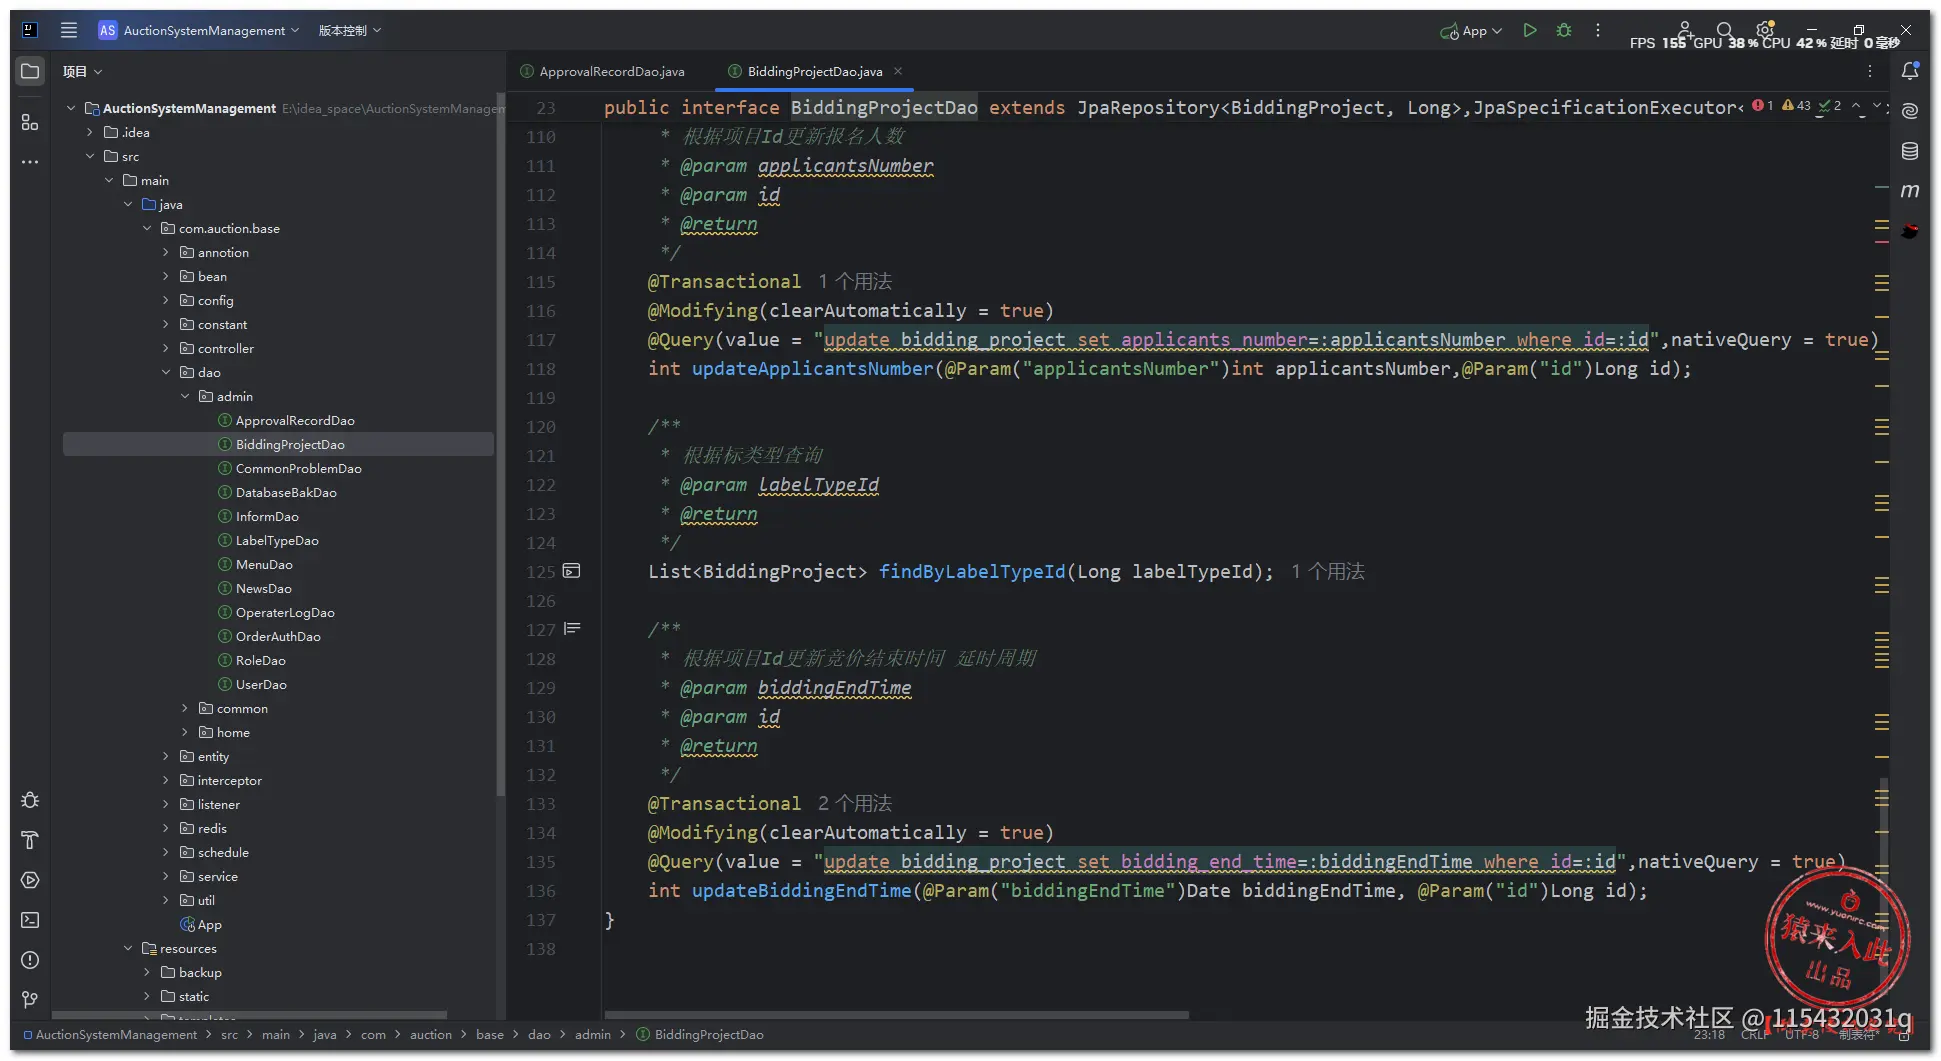Toggle the Project tool window
This screenshot has height=1061, width=1941.
tap(30, 71)
